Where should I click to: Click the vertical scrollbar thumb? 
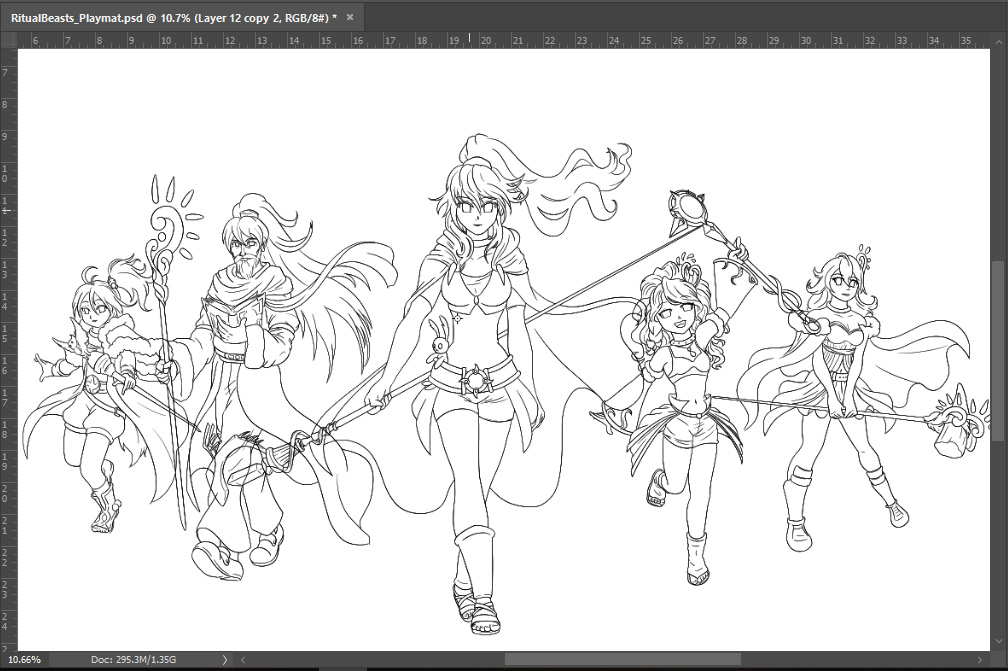point(1000,351)
